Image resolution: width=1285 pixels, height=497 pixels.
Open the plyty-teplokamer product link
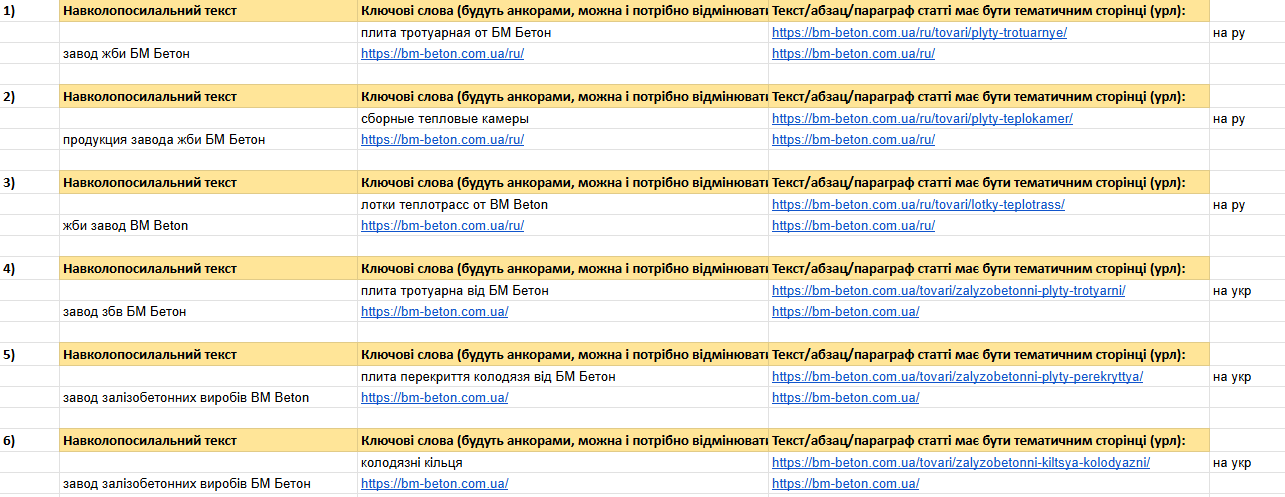pyautogui.click(x=922, y=119)
